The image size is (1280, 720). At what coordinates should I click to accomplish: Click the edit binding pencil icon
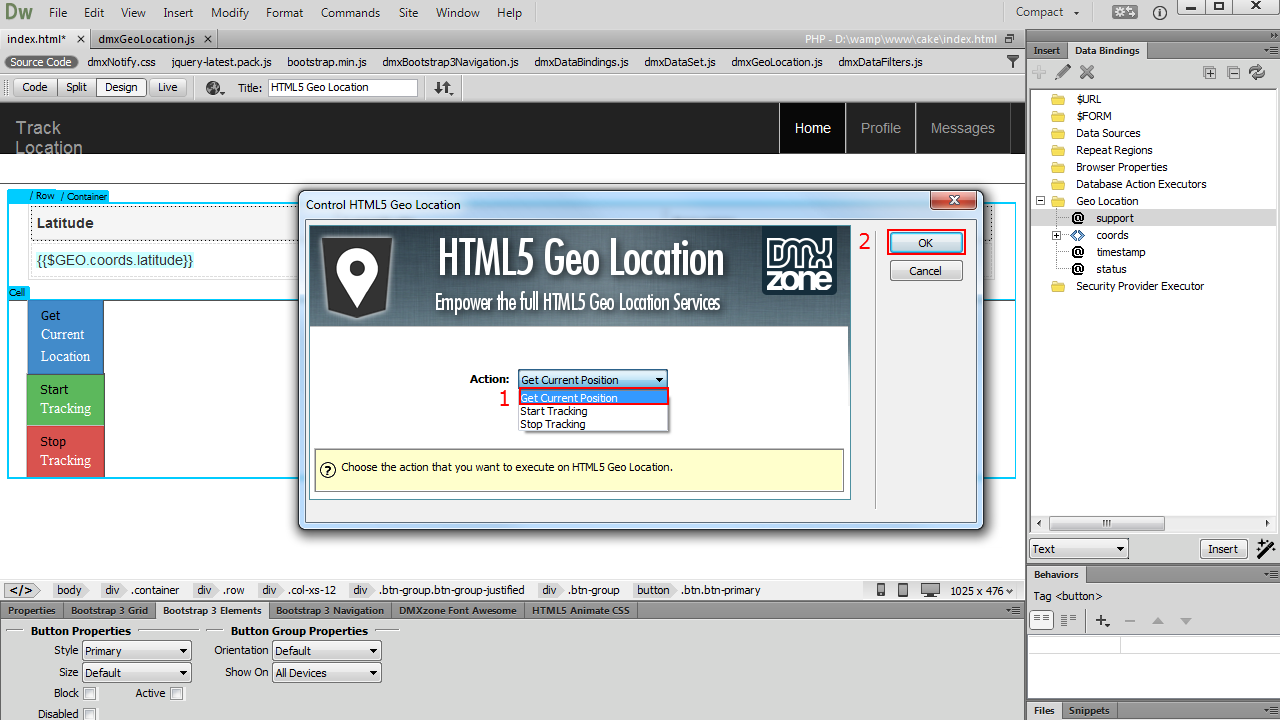click(1063, 72)
